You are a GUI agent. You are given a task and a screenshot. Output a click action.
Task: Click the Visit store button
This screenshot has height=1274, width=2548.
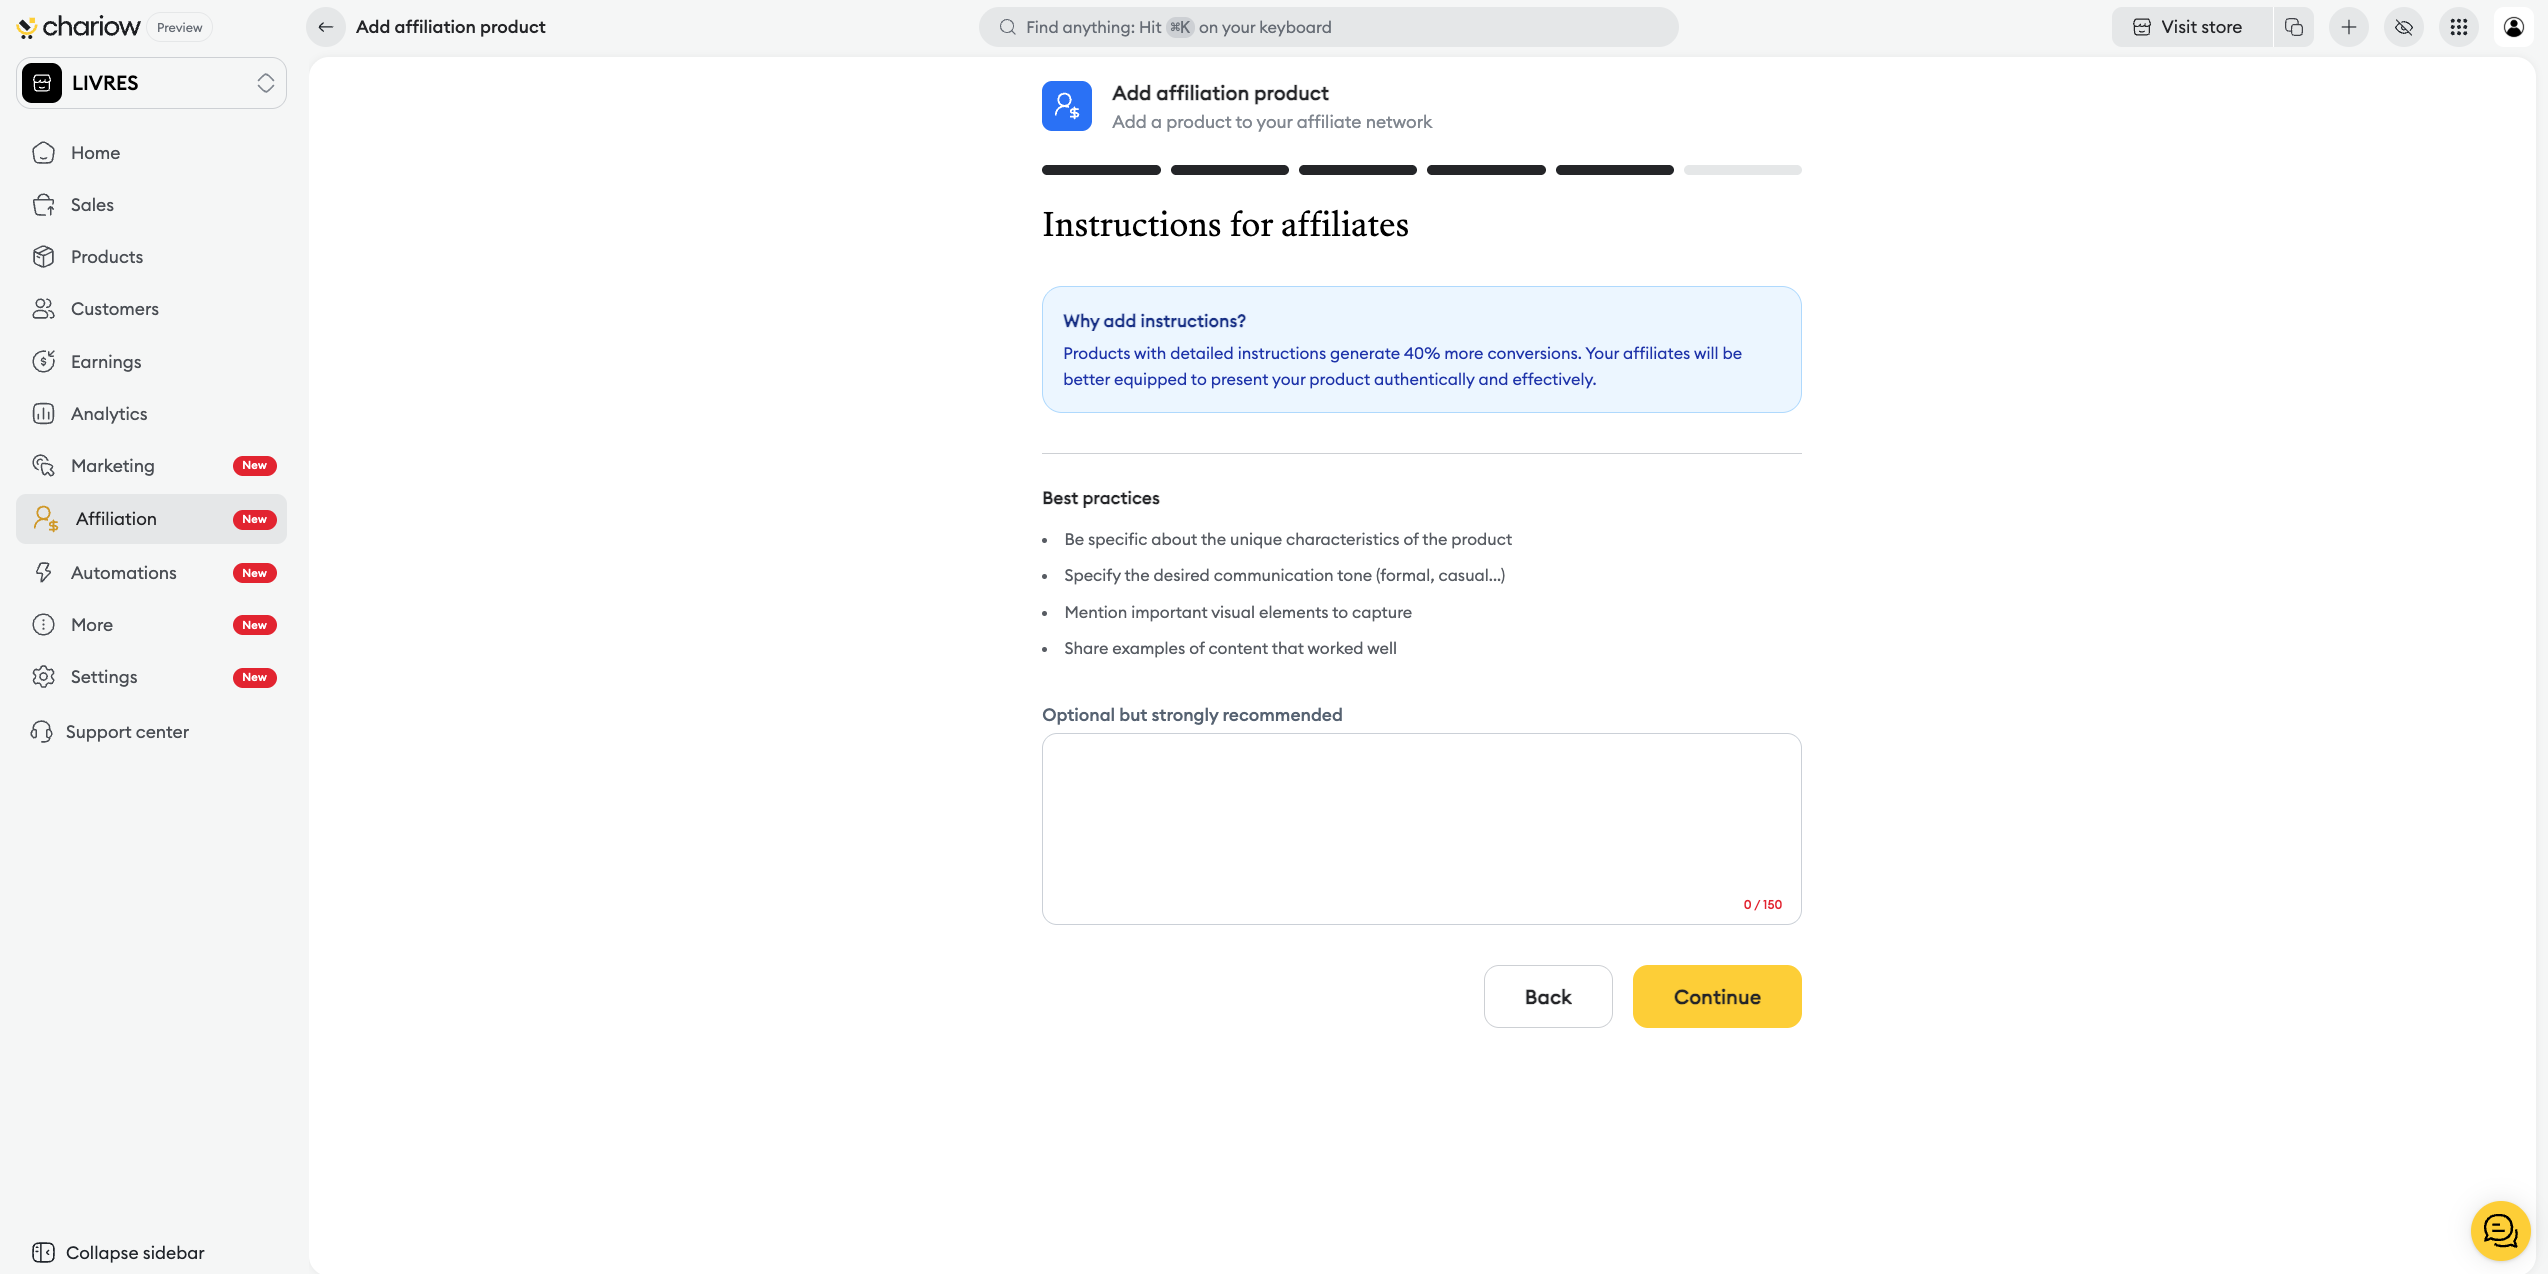point(2188,27)
